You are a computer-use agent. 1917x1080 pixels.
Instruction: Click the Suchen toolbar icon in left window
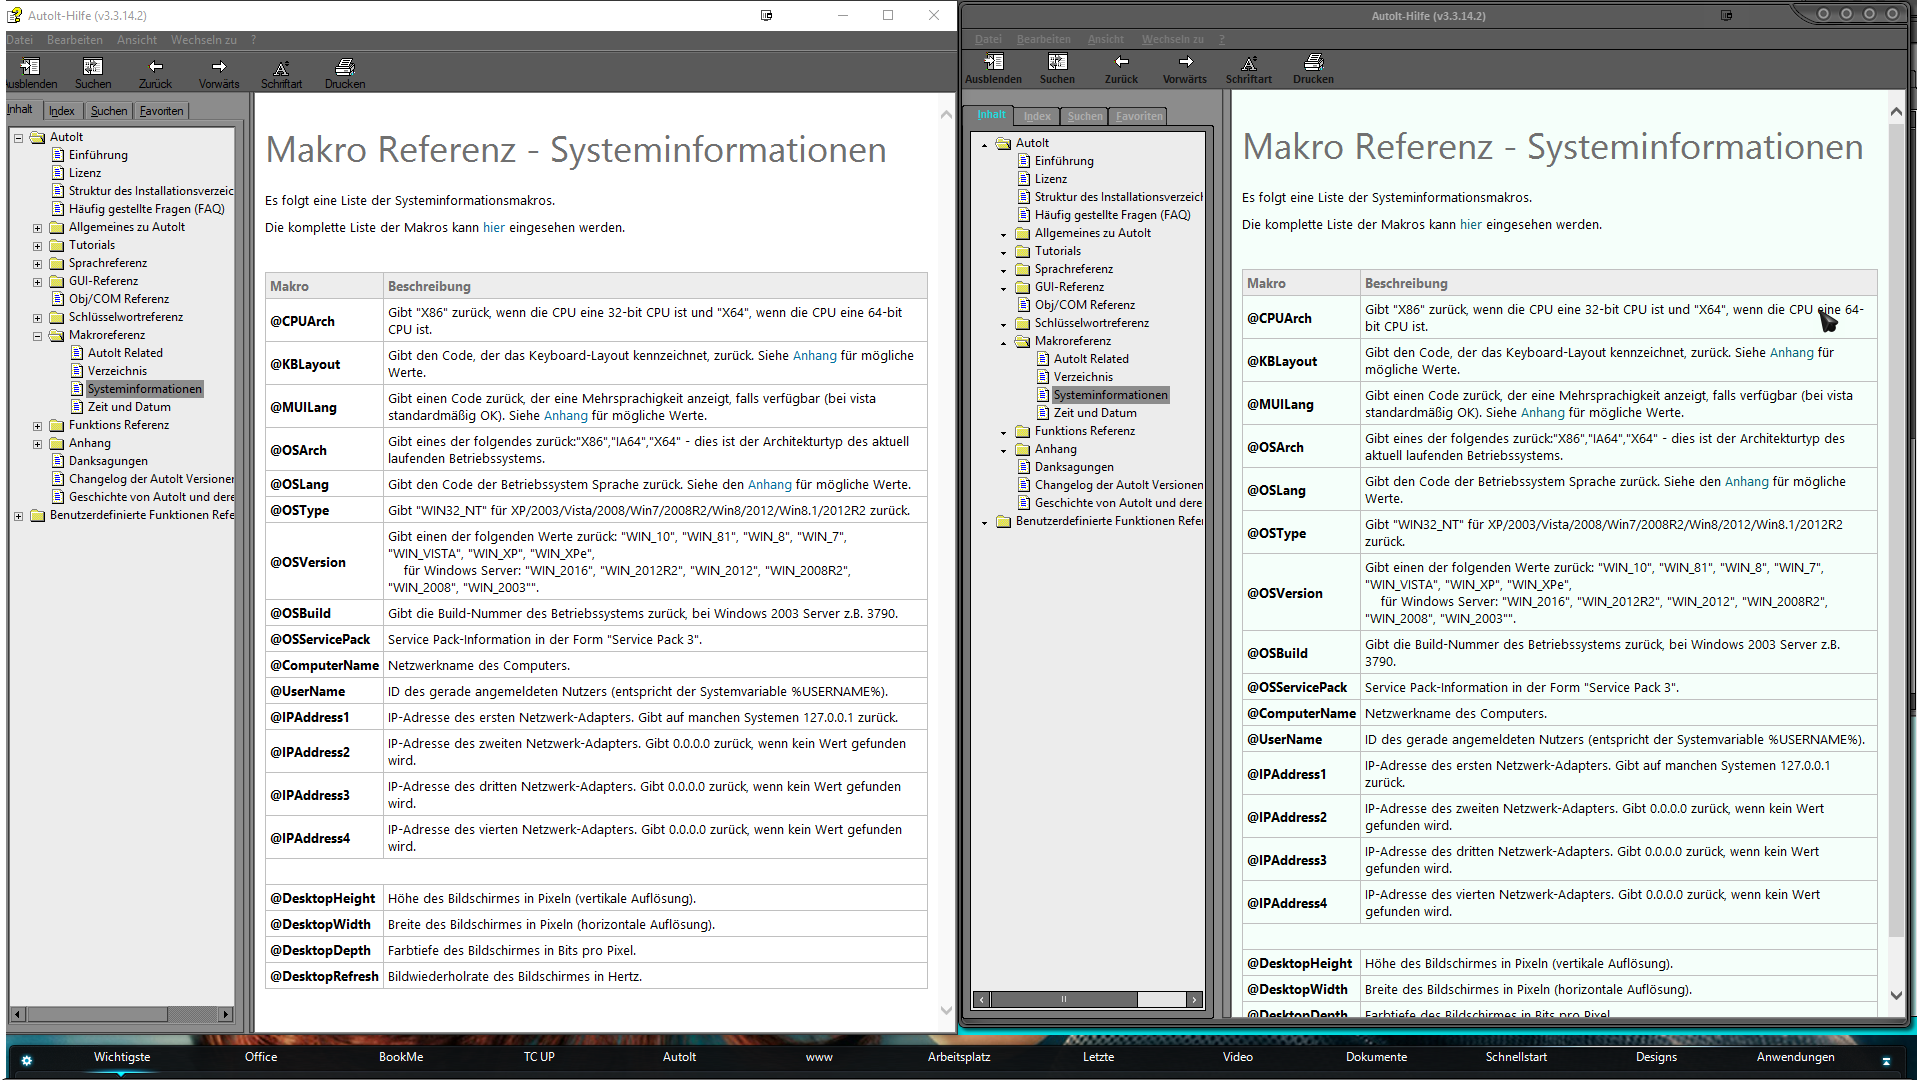click(x=92, y=68)
